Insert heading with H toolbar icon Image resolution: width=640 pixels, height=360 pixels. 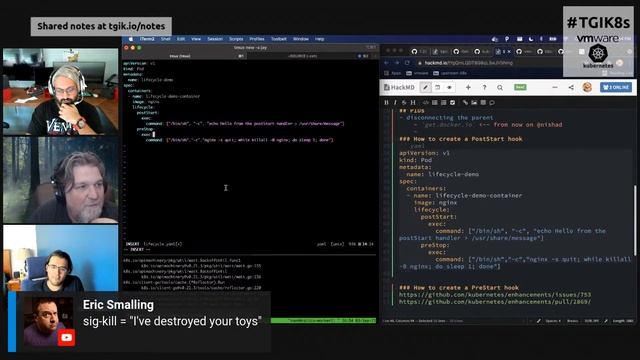(413, 102)
